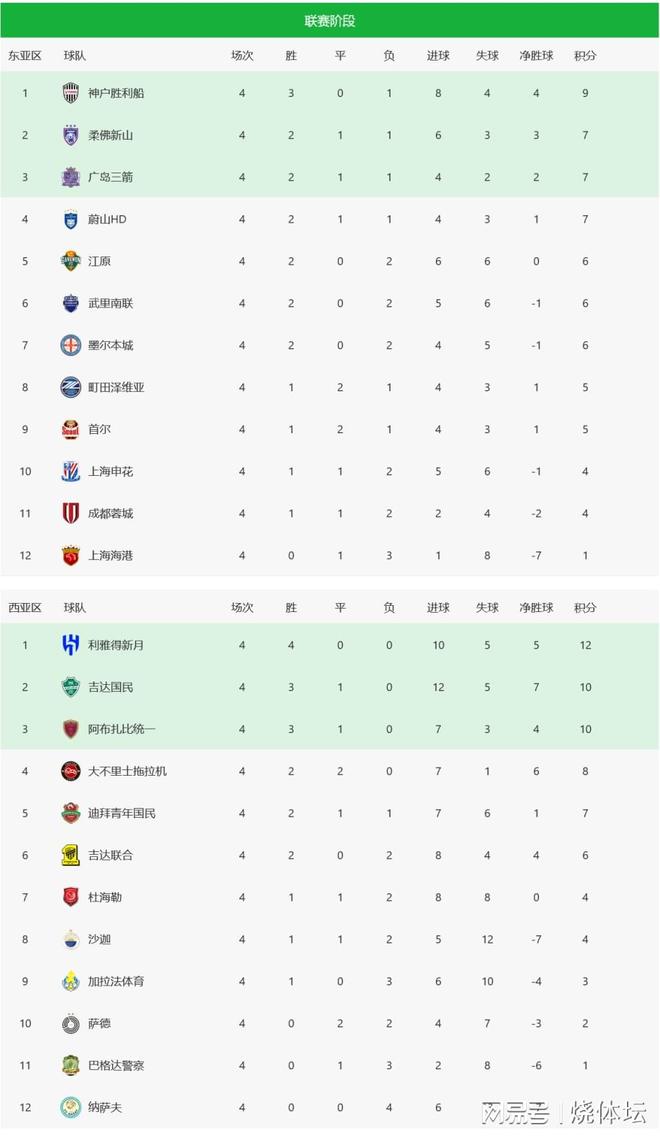The width and height of the screenshot is (660, 1136).
Task: Click the FC Seoul (首尔) logo
Action: (71, 429)
